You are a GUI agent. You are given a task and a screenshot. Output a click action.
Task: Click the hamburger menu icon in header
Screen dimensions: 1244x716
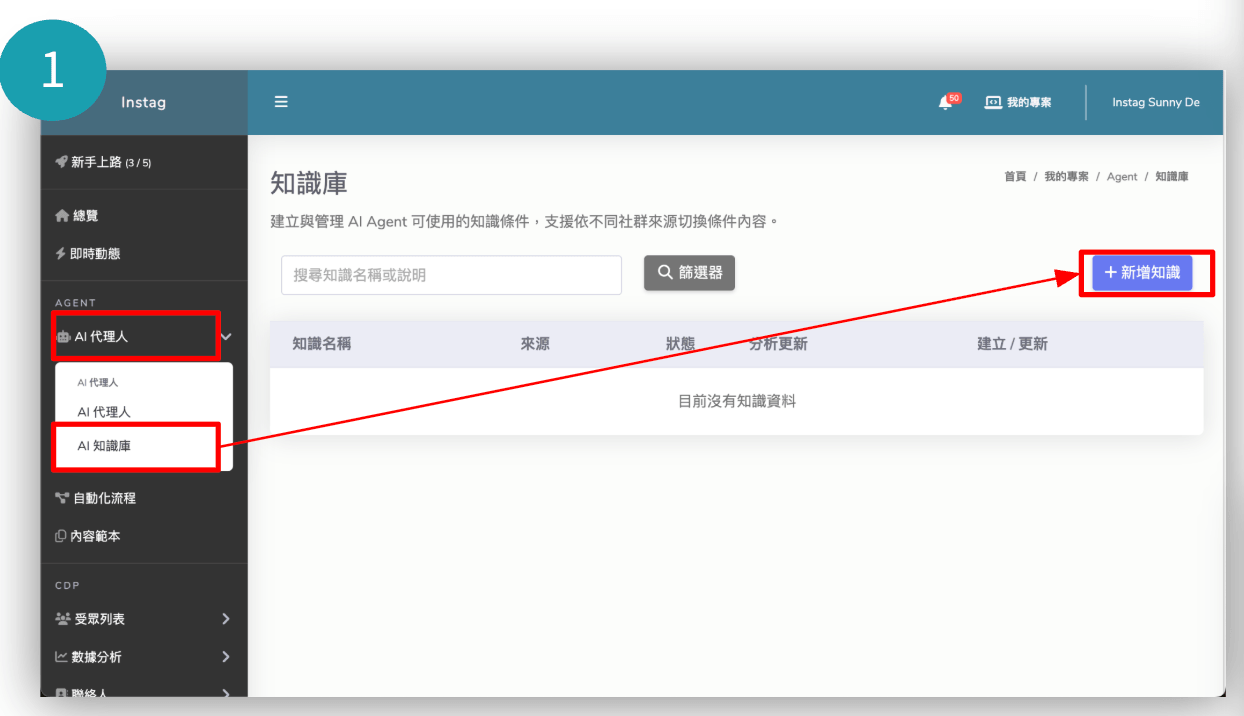[281, 102]
